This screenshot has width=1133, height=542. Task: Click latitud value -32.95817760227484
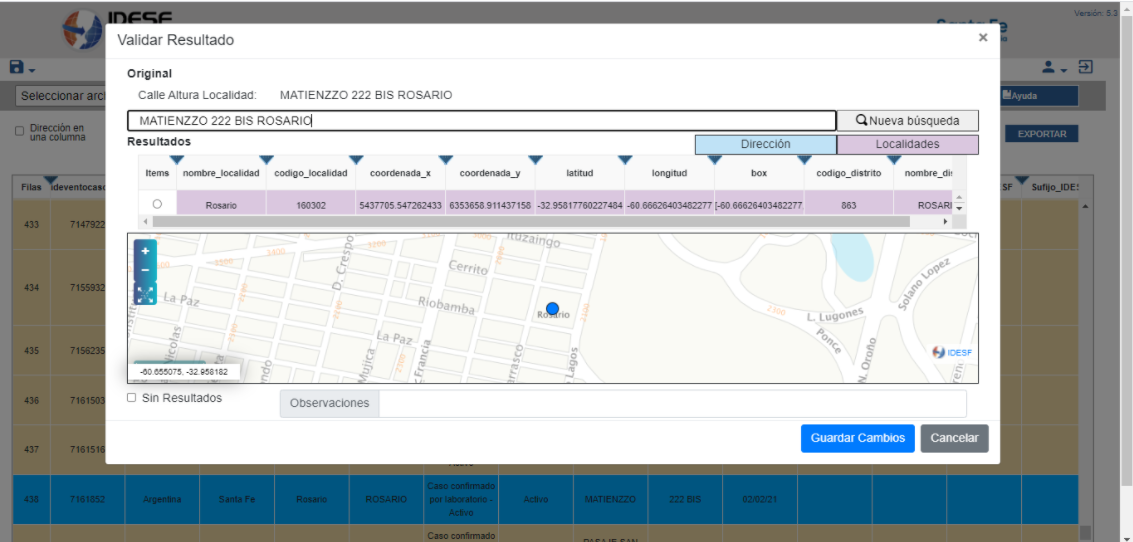click(580, 205)
